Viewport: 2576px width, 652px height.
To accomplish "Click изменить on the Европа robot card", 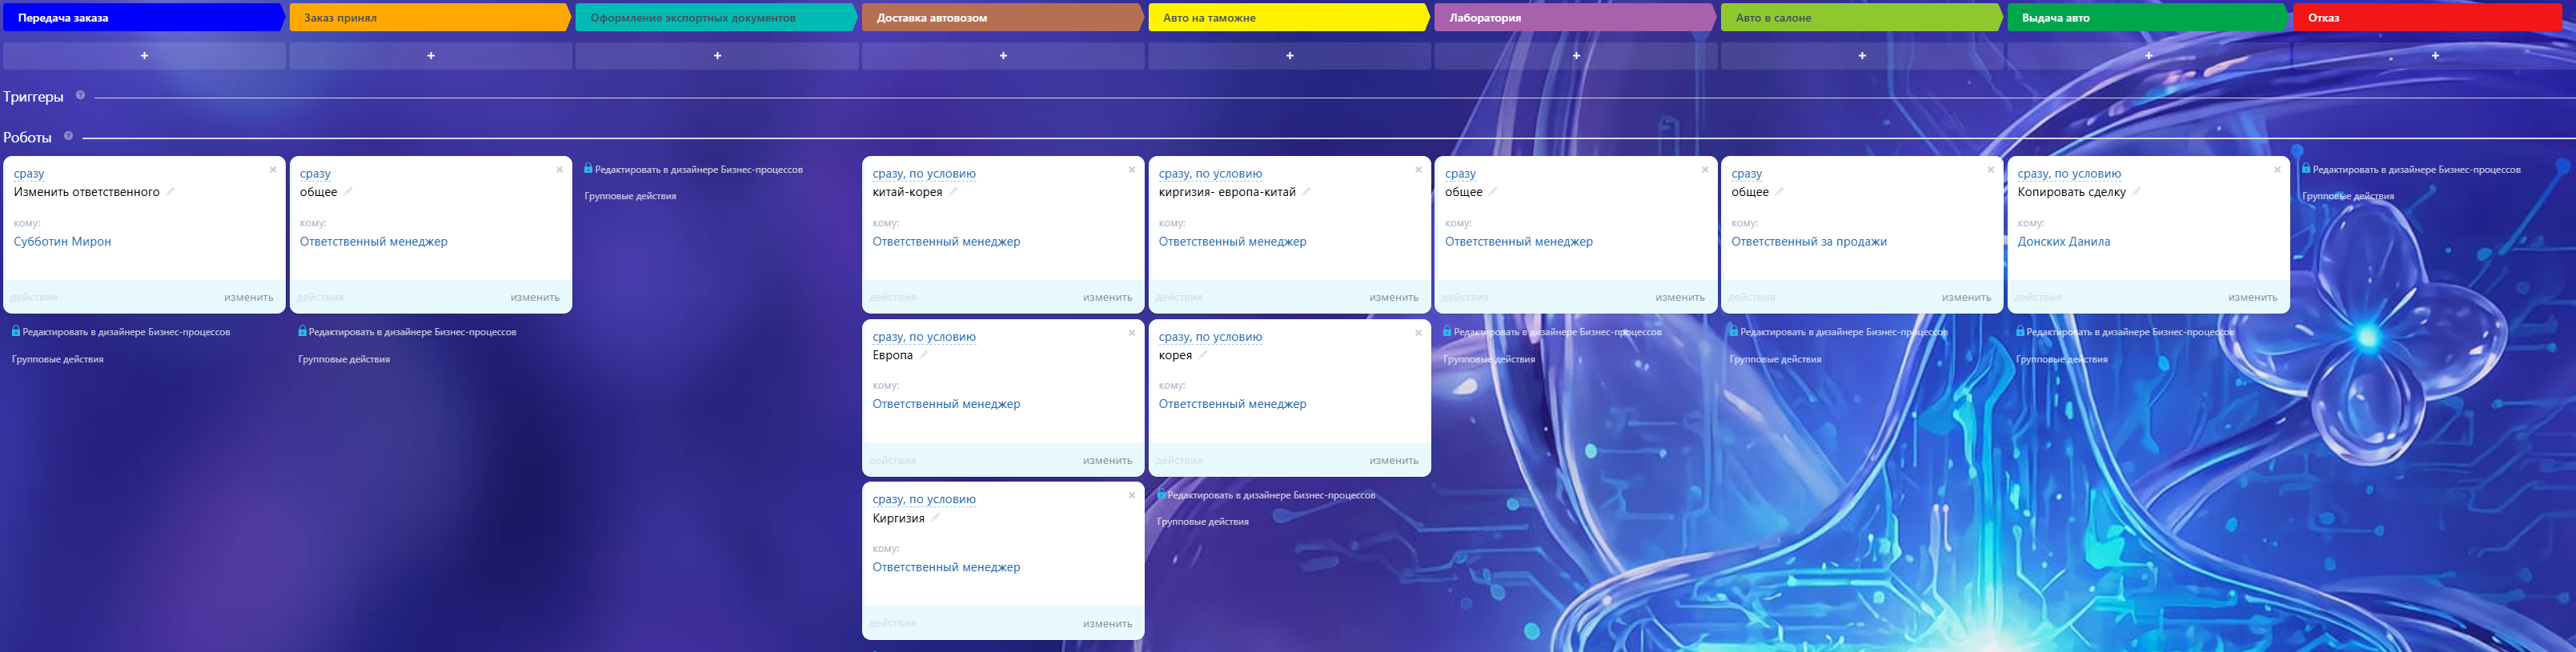I will 1108,461.
